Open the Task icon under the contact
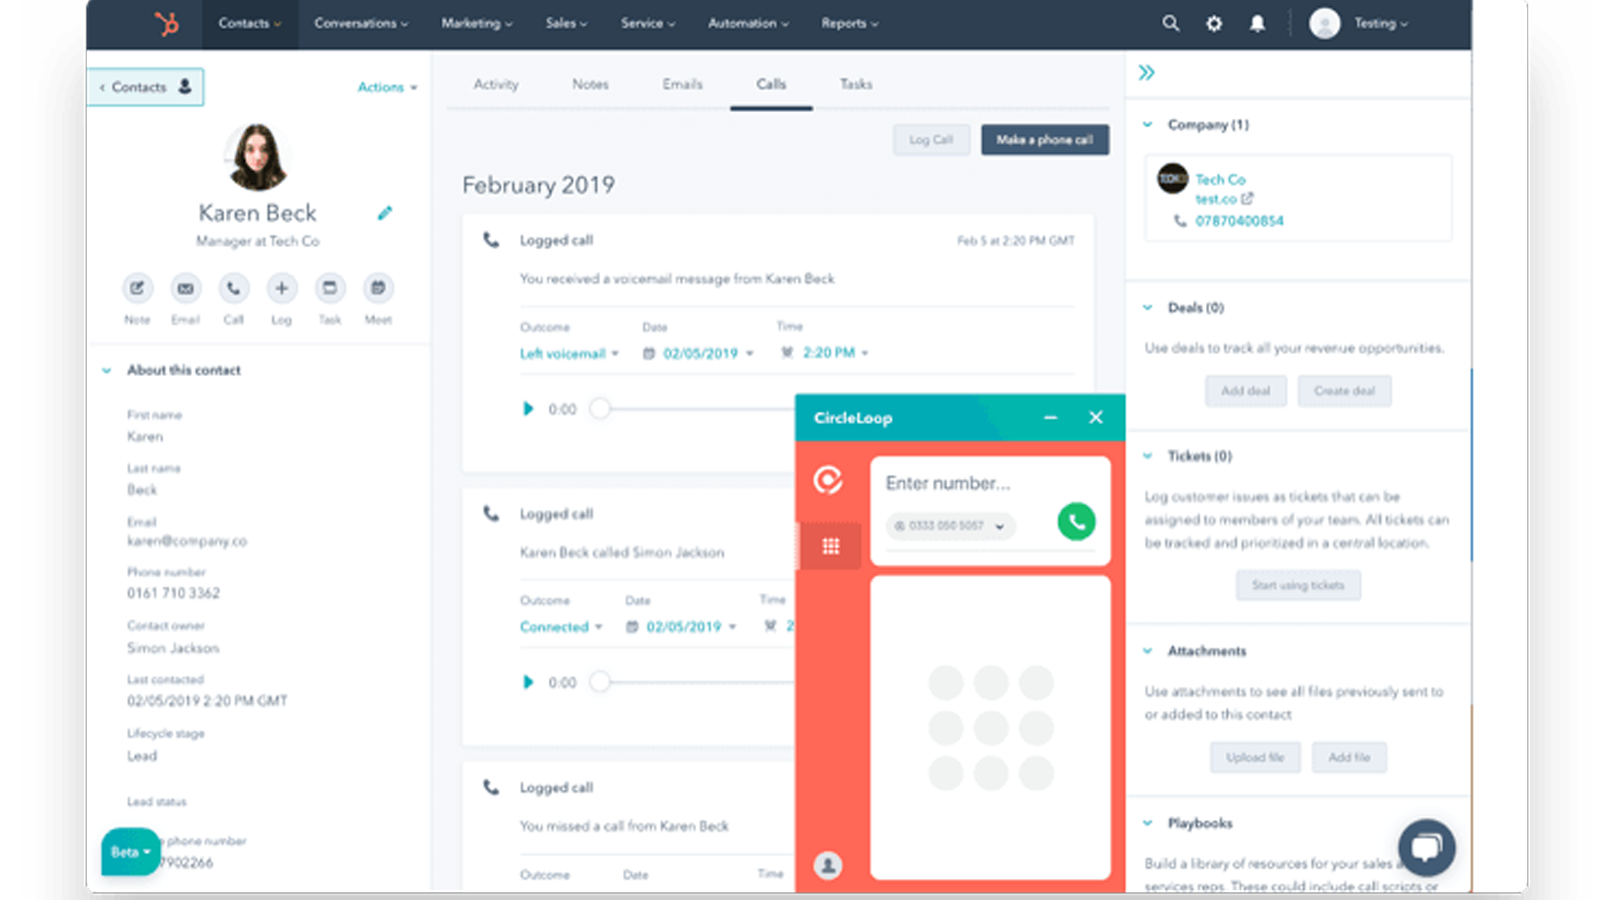 [x=330, y=290]
